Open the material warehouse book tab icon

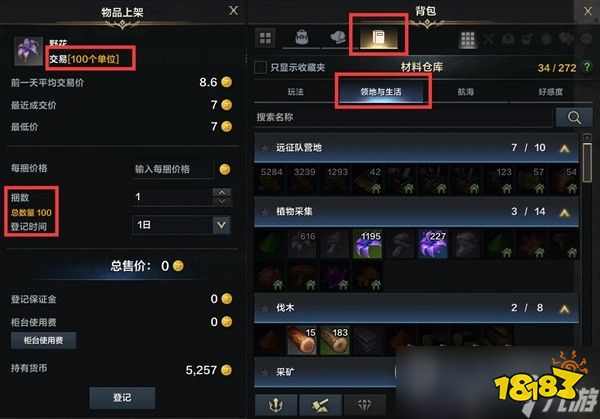378,38
